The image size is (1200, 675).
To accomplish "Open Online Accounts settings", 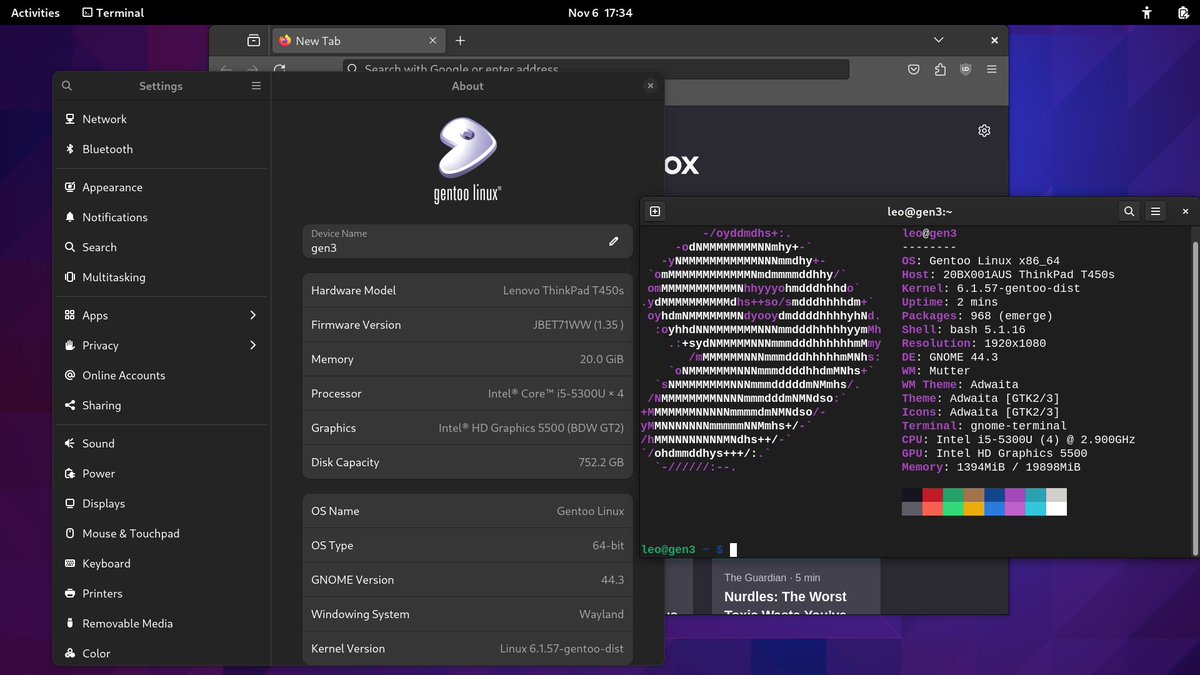I will [161, 375].
